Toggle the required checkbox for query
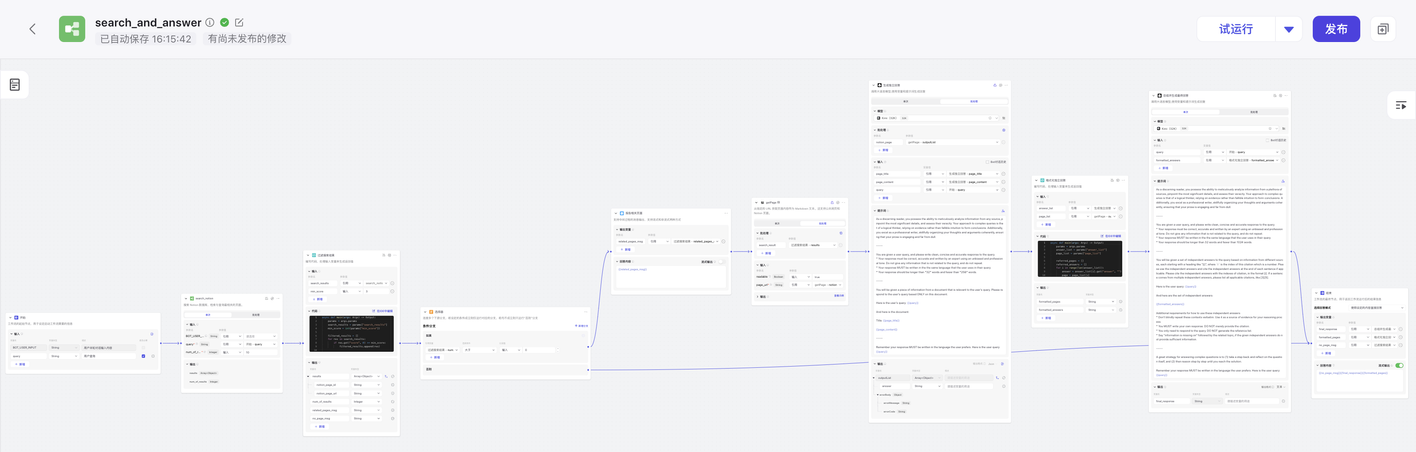Screen dimensions: 1416x452 coord(143,355)
